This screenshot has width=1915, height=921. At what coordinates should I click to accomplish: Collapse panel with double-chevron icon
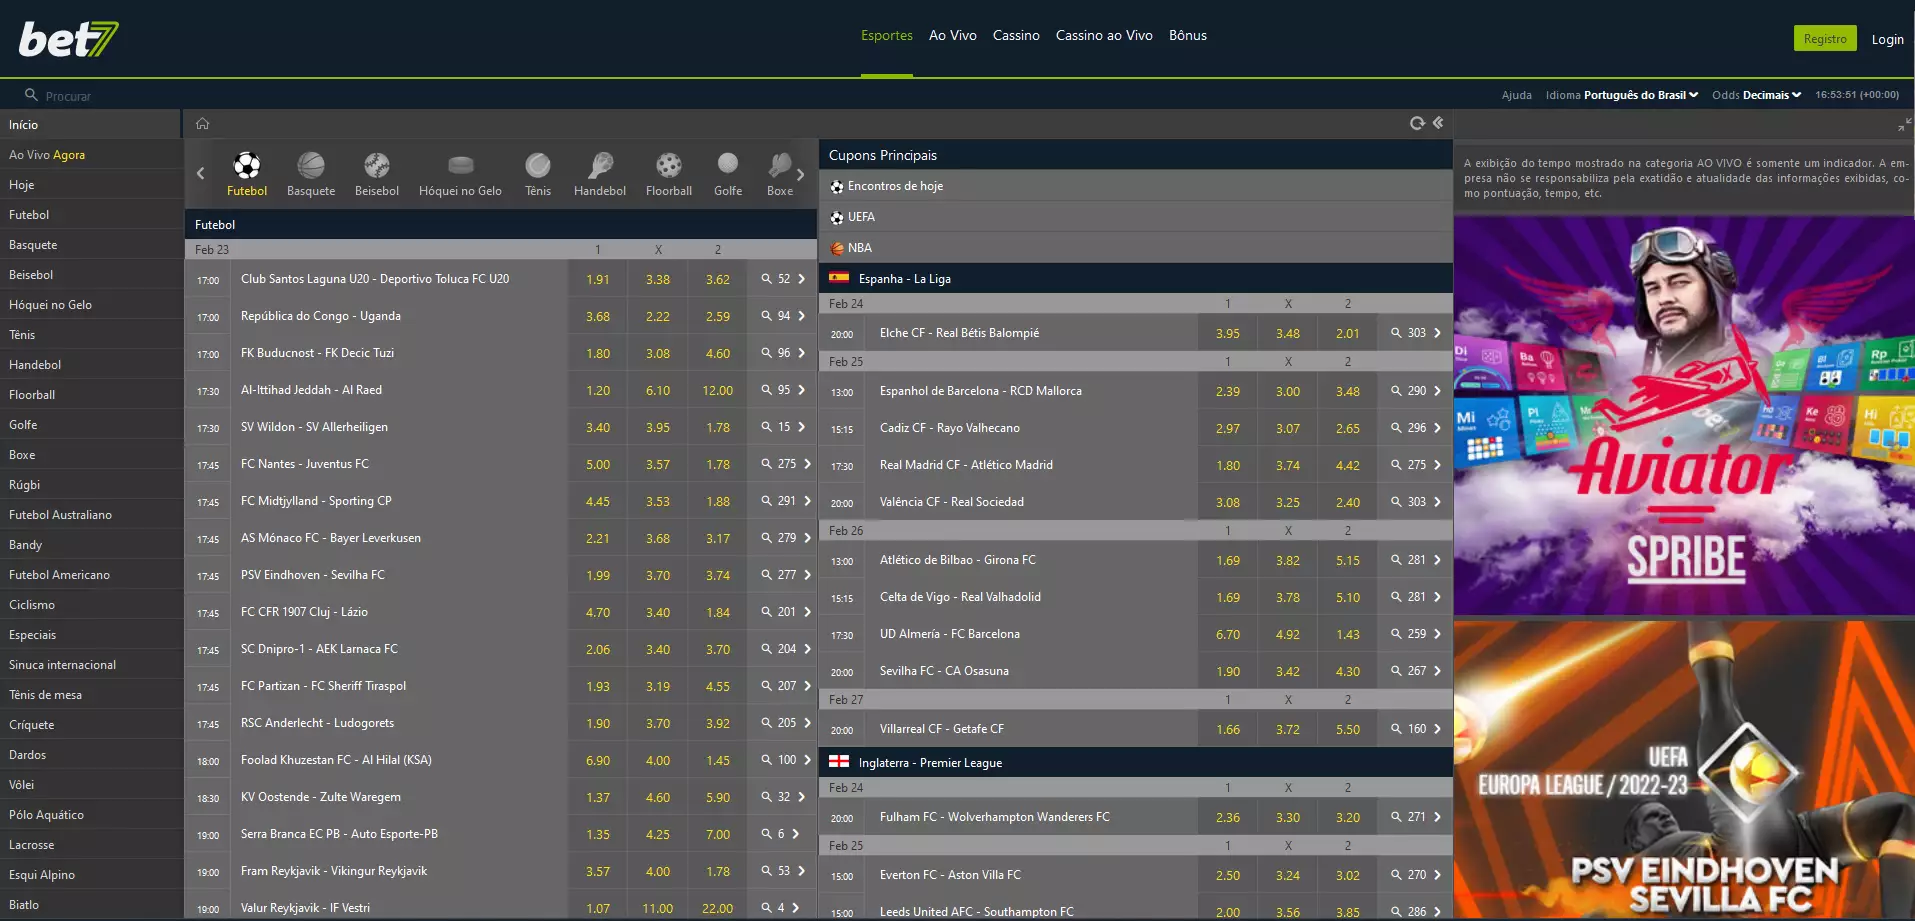1438,123
